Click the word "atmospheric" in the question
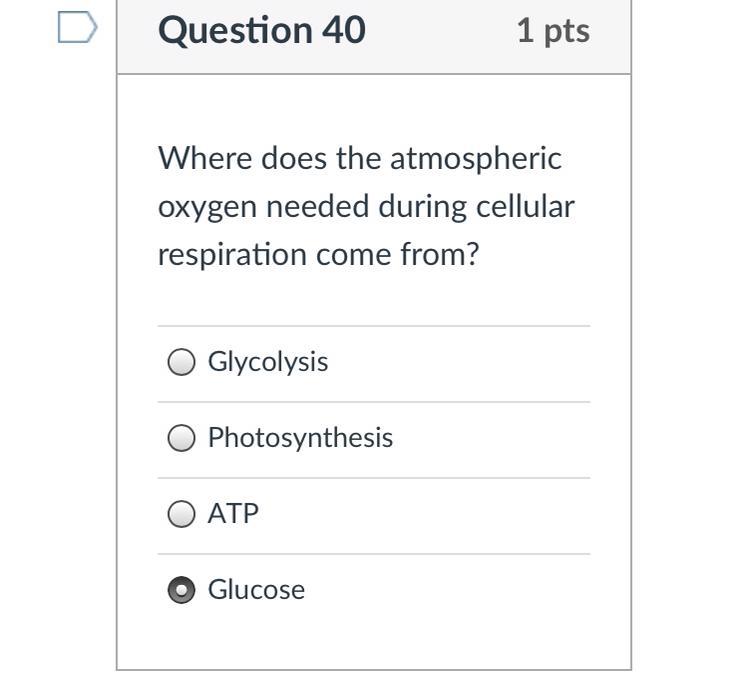Viewport: 748px width, 680px height. point(476,158)
